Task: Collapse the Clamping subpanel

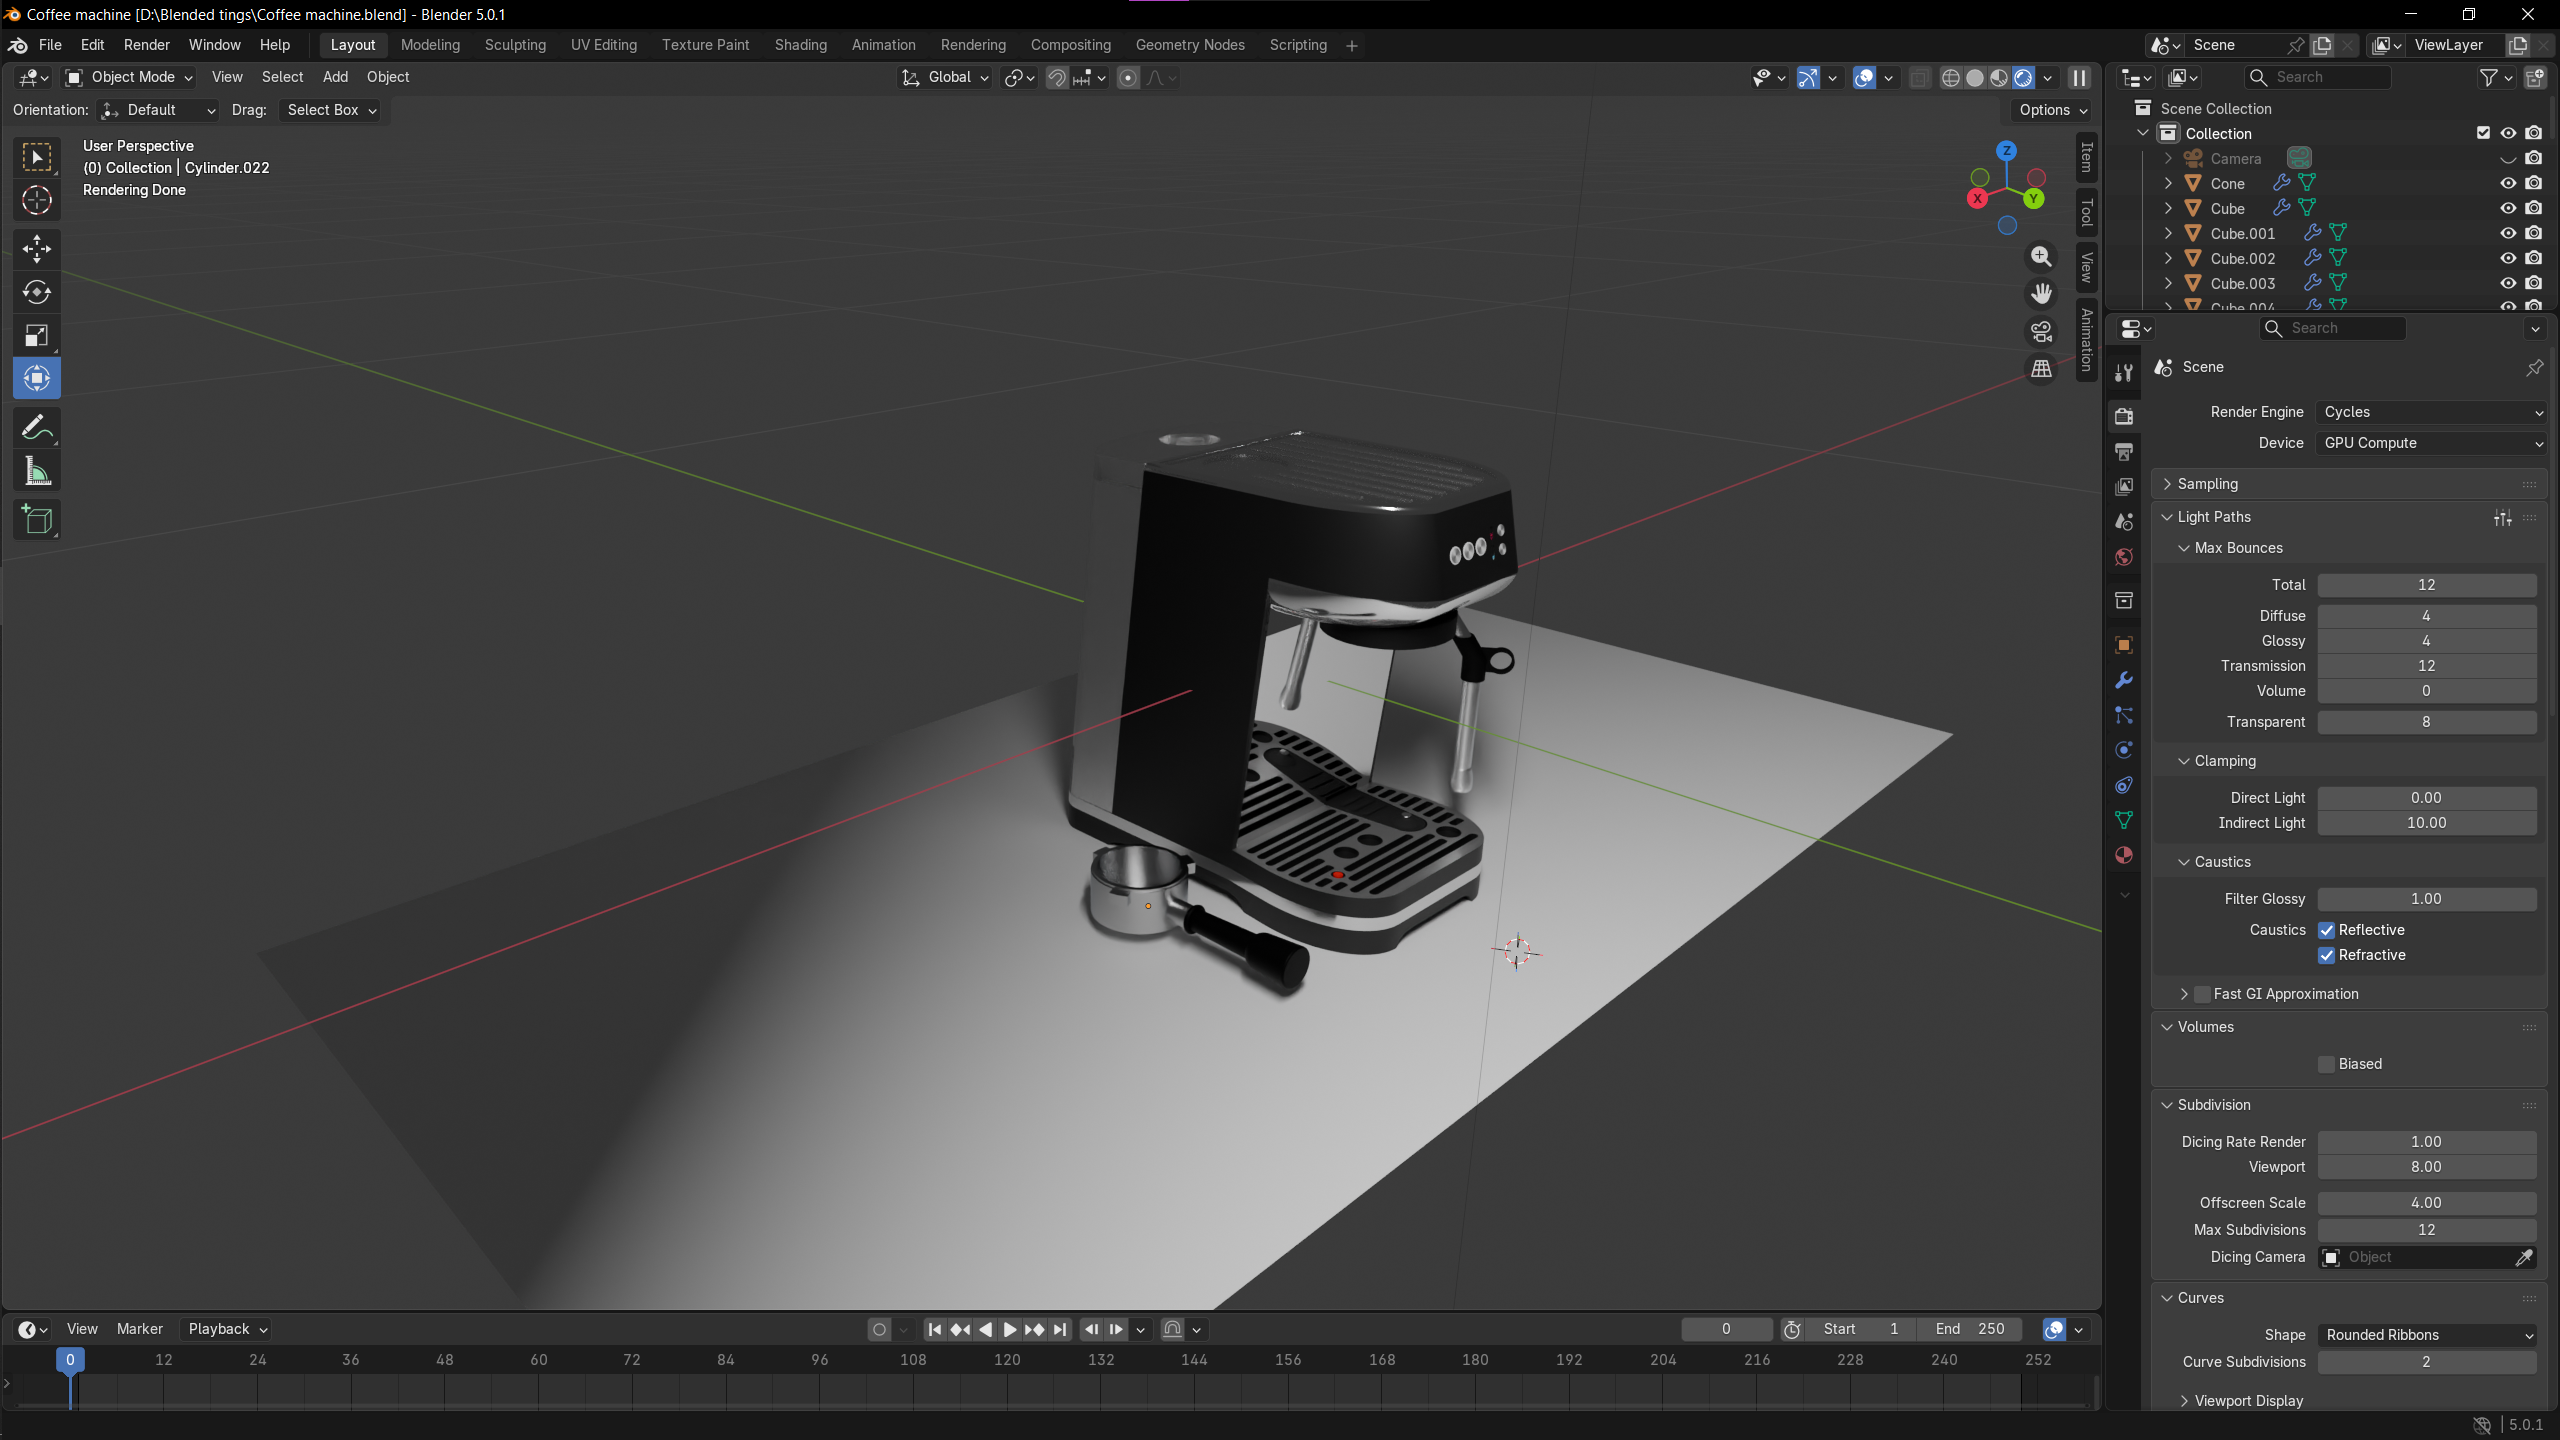Action: pyautogui.click(x=2184, y=761)
